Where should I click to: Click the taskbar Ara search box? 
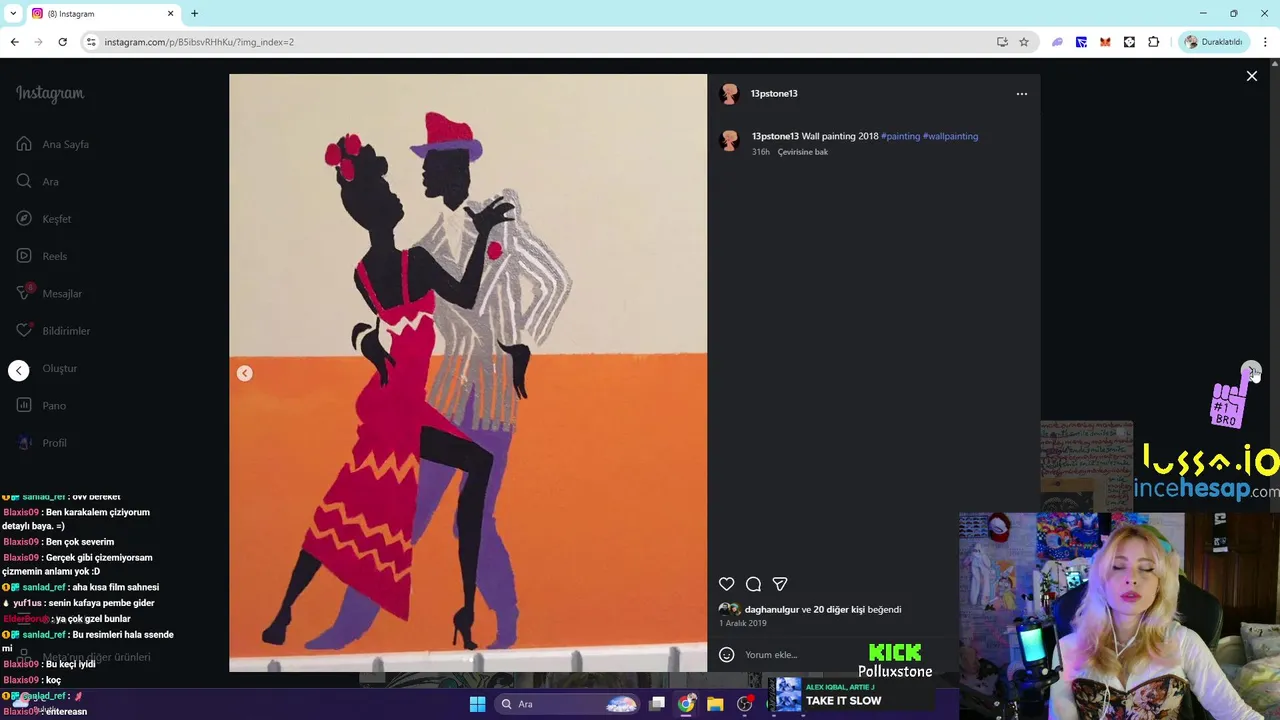(x=568, y=704)
